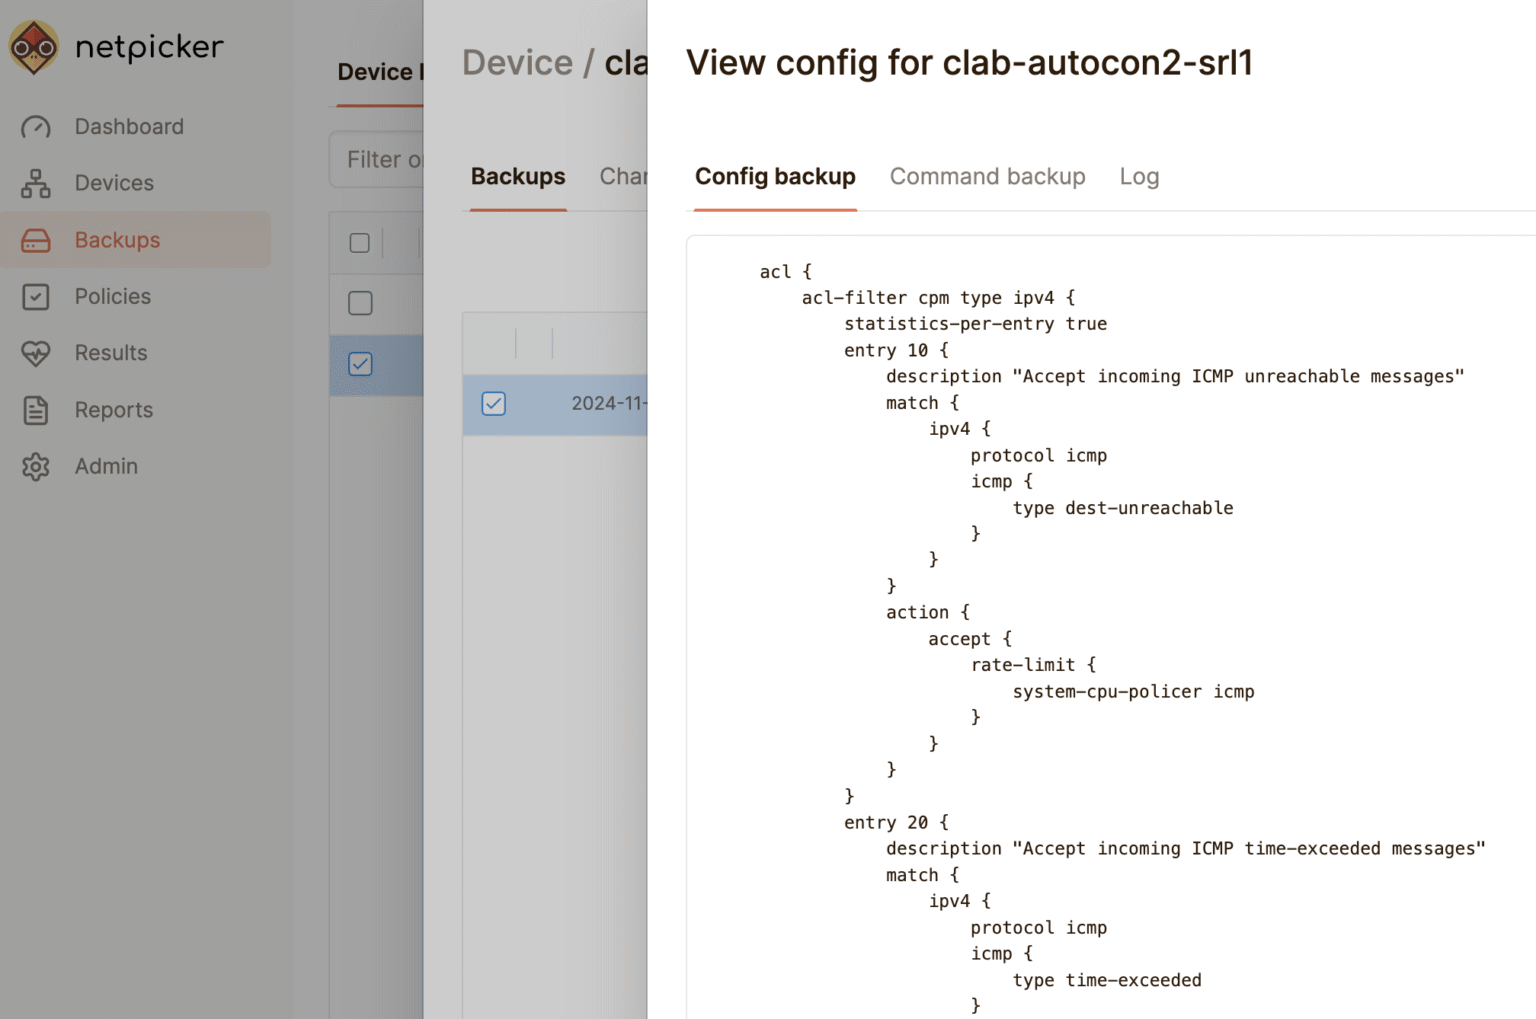Open the Dashboard sidebar icon
Image resolution: width=1536 pixels, height=1019 pixels.
pyautogui.click(x=37, y=126)
